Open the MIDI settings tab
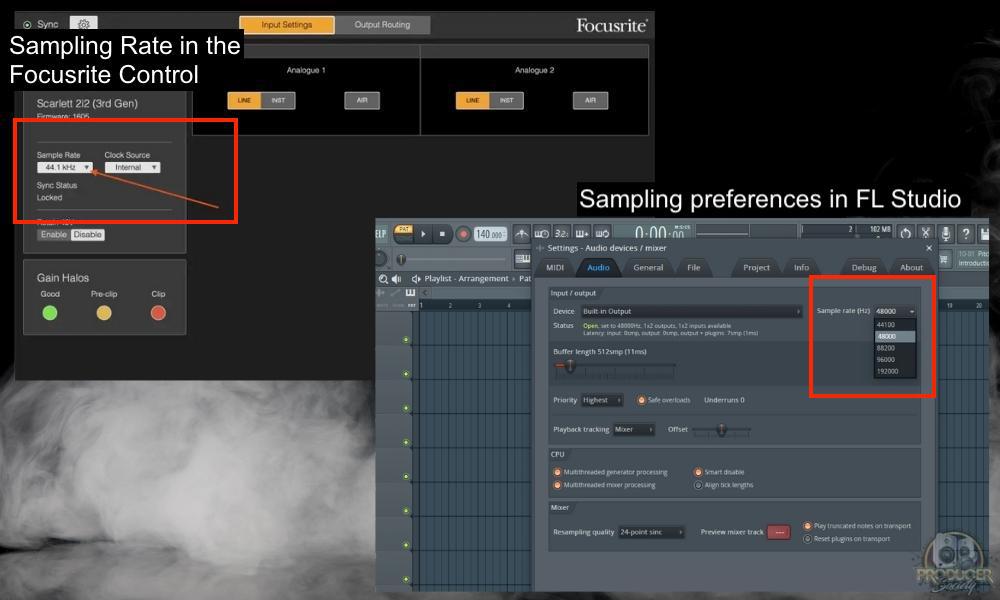This screenshot has width=1000, height=600. coord(555,268)
